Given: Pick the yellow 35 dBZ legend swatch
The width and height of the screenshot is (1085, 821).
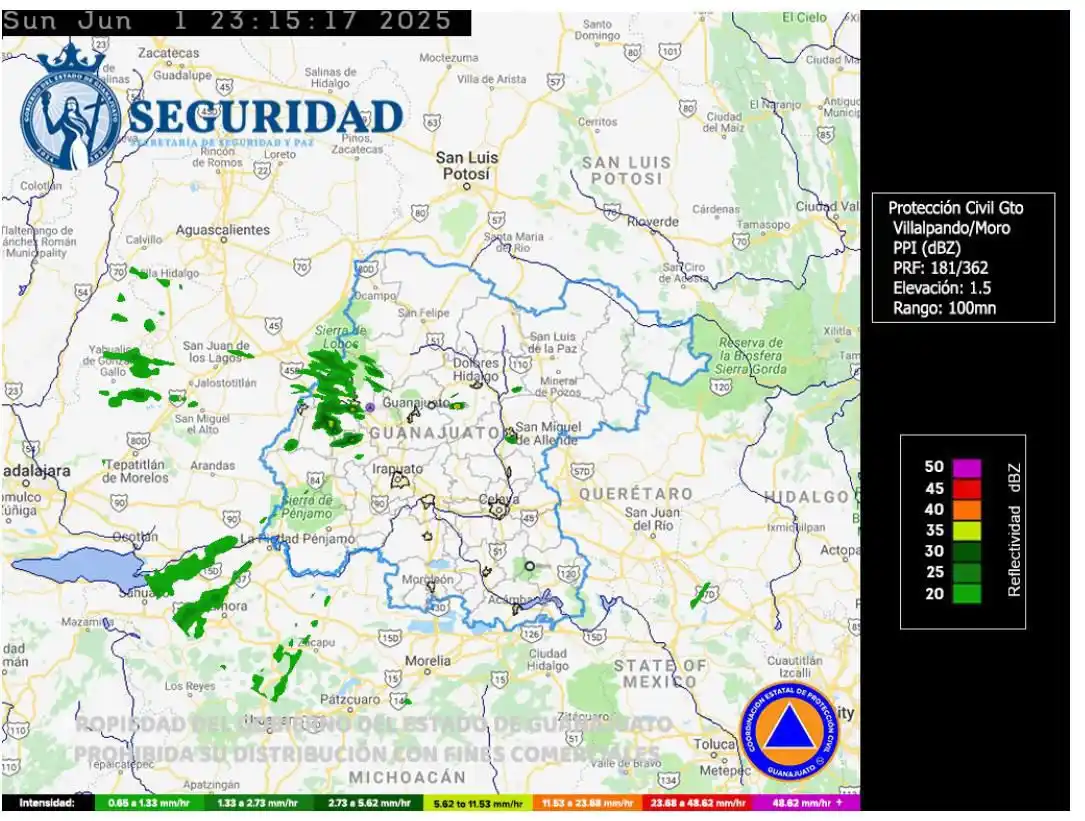Looking at the screenshot, I should pos(966,530).
